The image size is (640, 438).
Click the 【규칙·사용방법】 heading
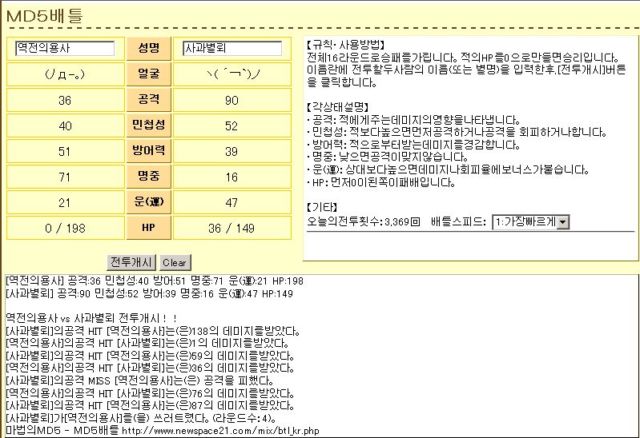(x=345, y=45)
